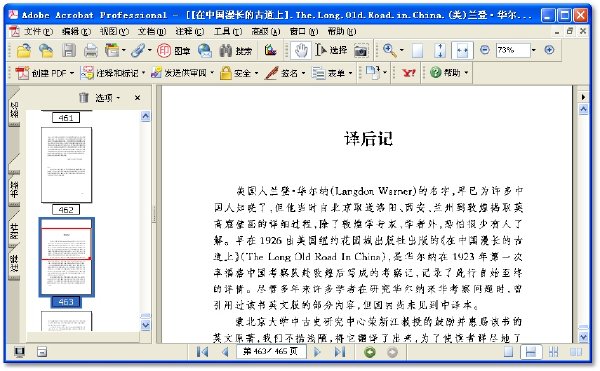The width and height of the screenshot is (600, 371).
Task: Click the trash delete page icon
Action: (83, 98)
